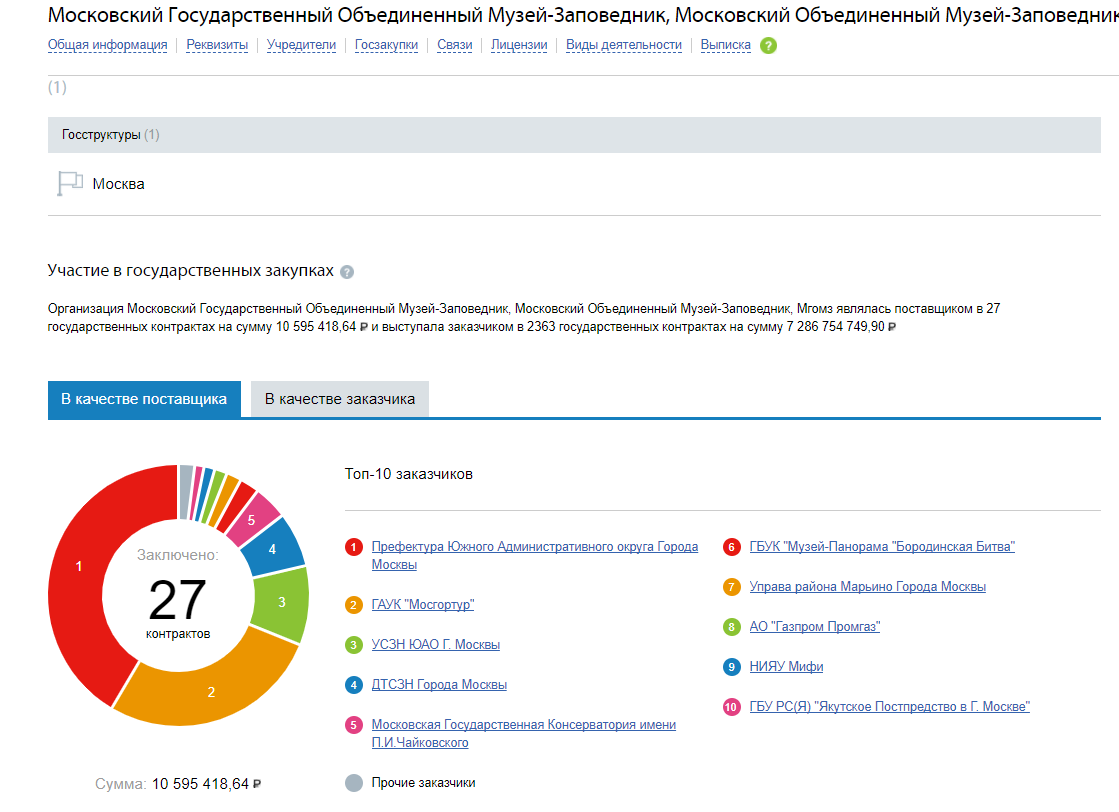Click the green number 3 legend badge
The width and height of the screenshot is (1119, 812).
[353, 645]
